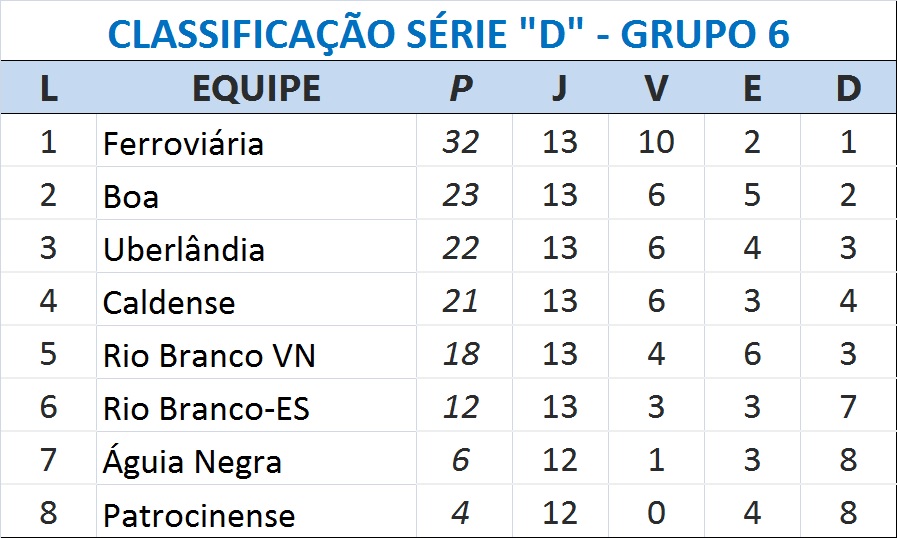The height and width of the screenshot is (538, 897).
Task: Click the D column header
Action: [x=848, y=89]
